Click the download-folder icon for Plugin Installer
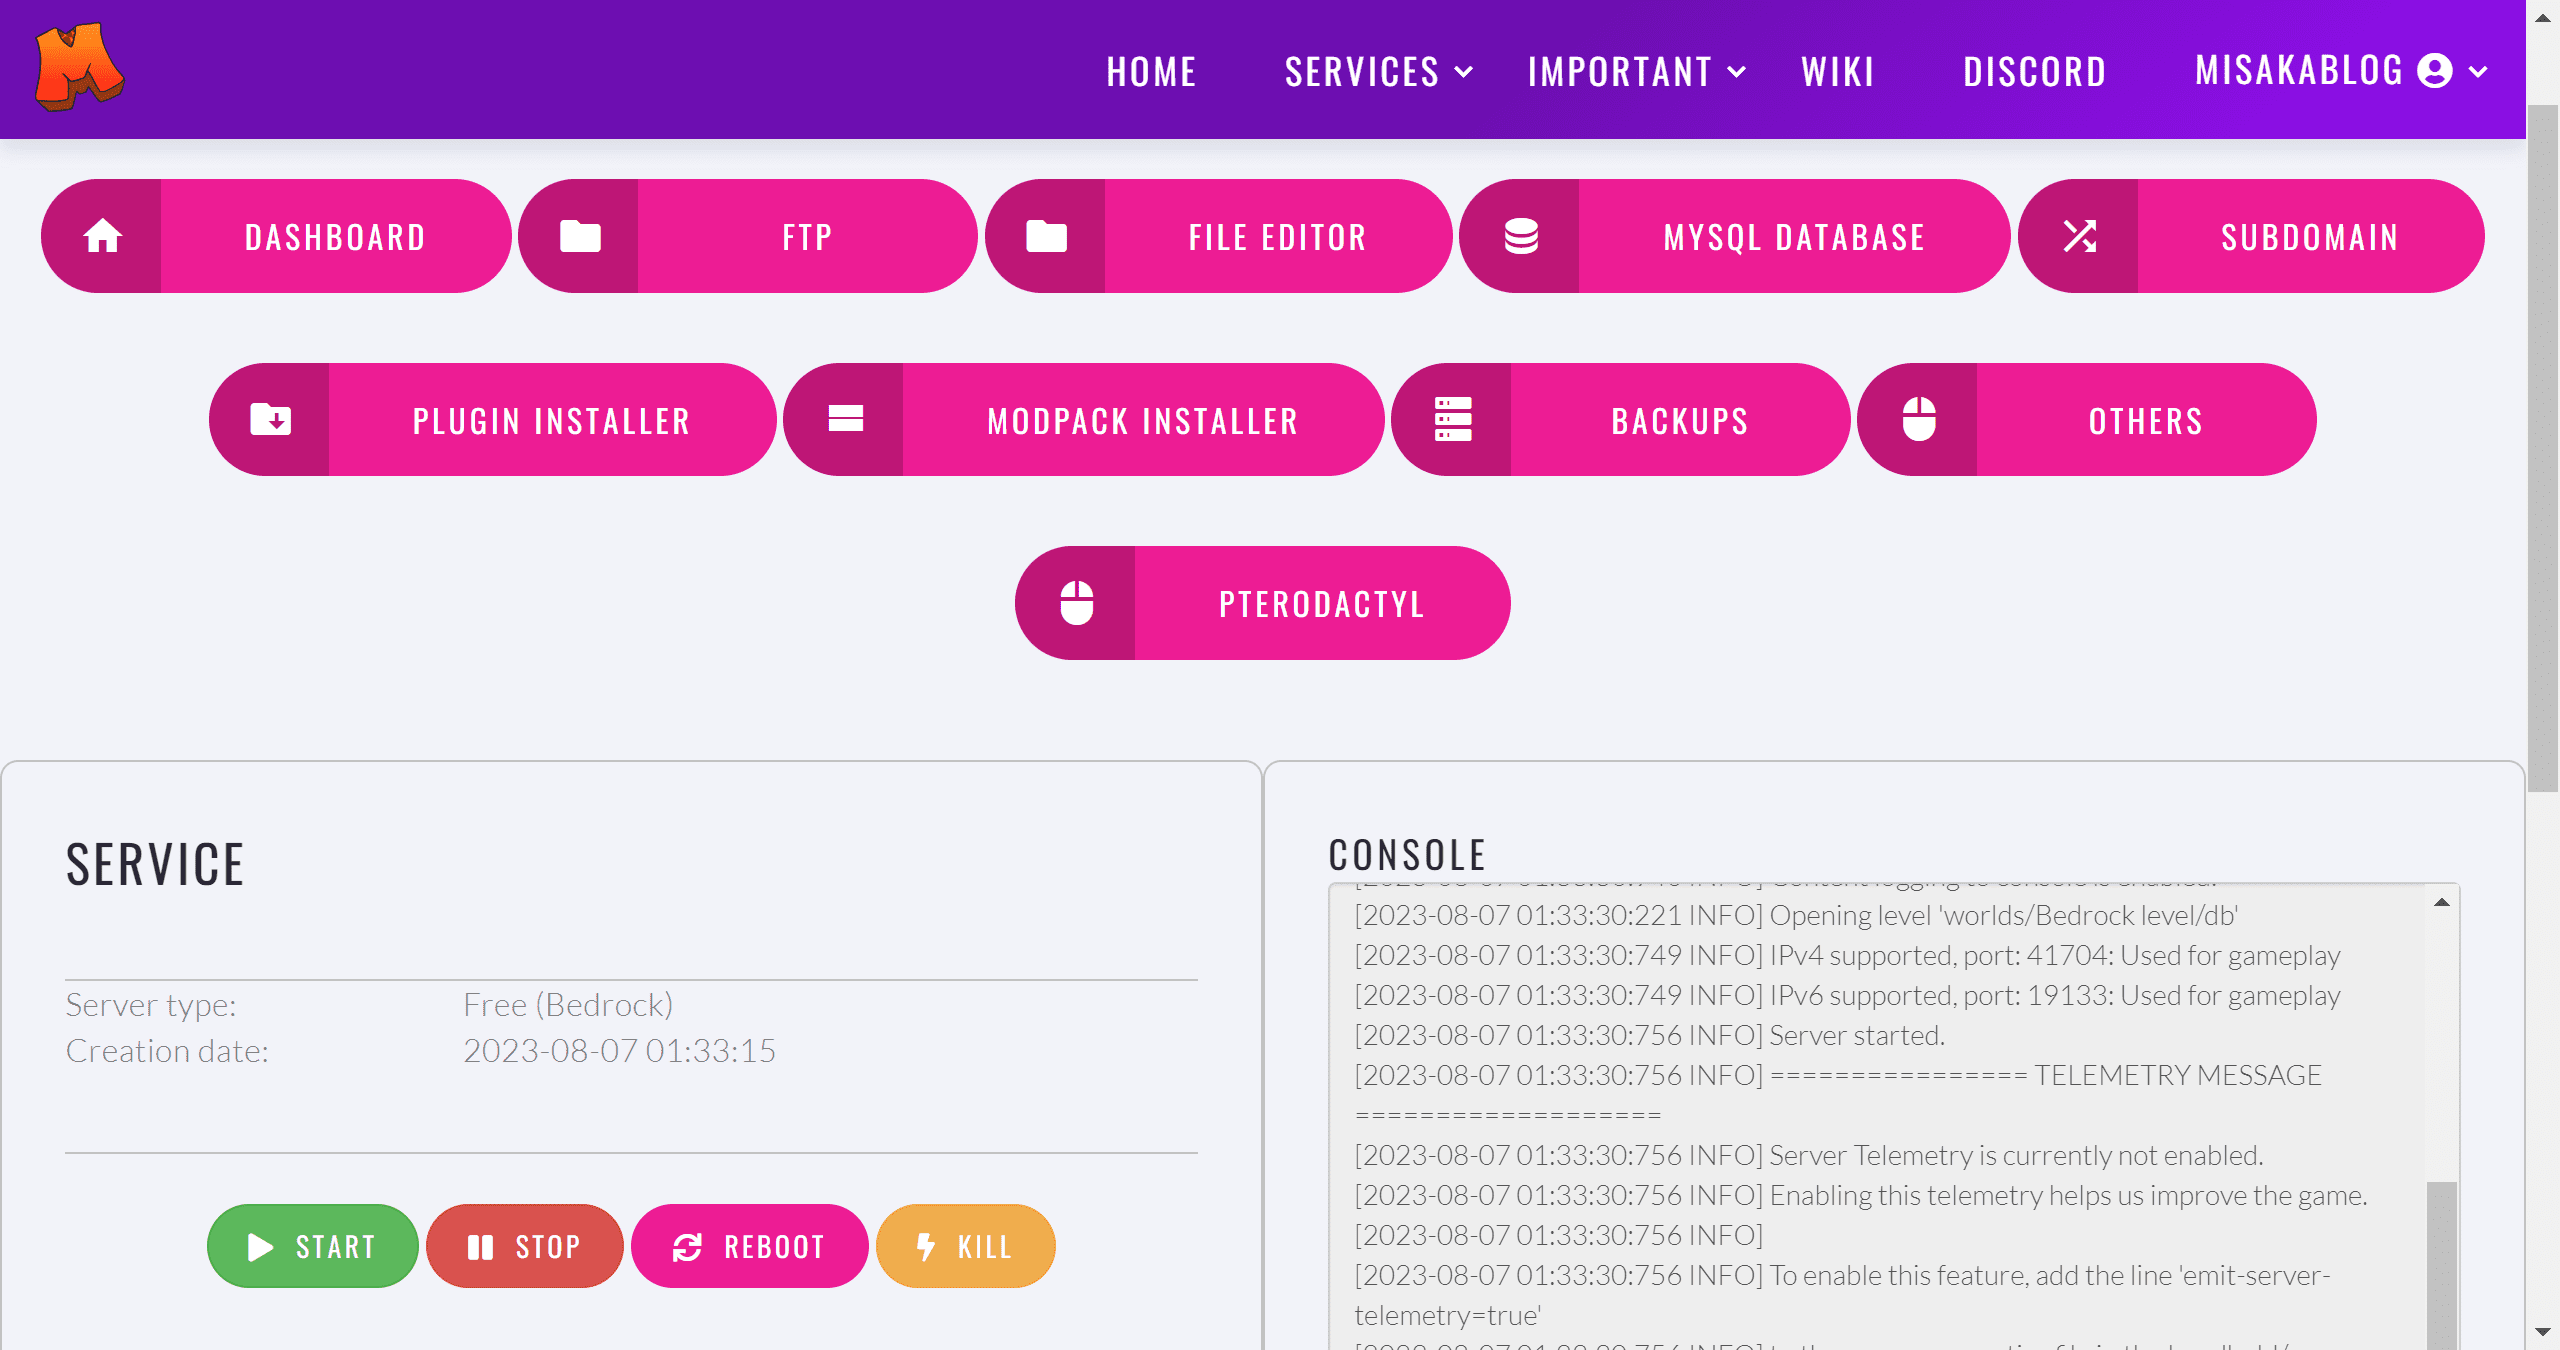The height and width of the screenshot is (1350, 2560). point(270,420)
